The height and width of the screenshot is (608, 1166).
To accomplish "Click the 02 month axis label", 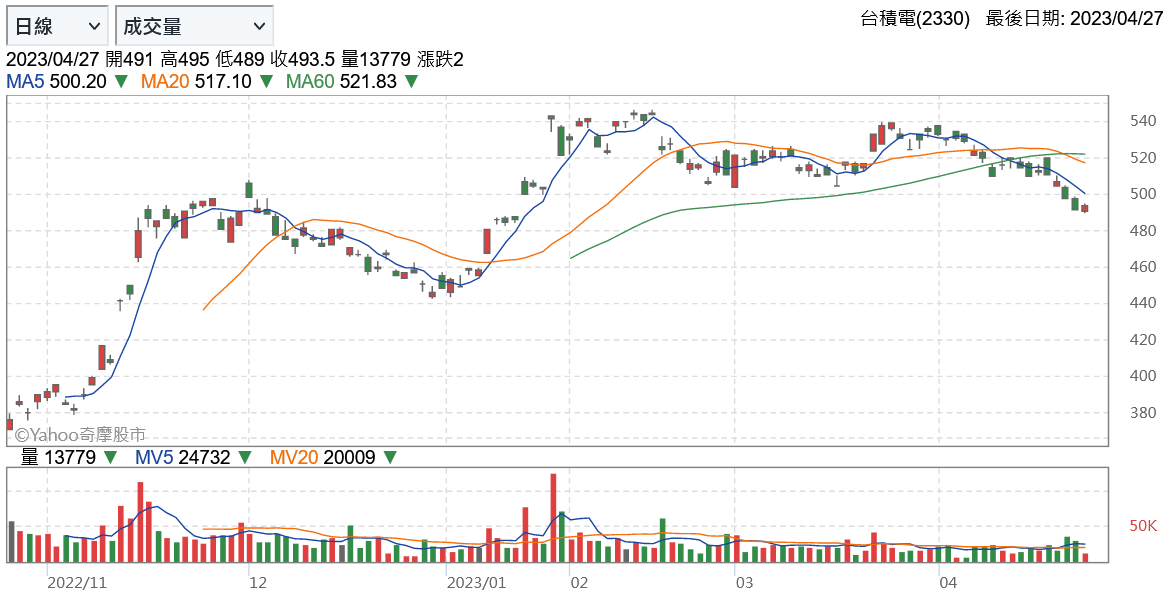I will point(579,583).
